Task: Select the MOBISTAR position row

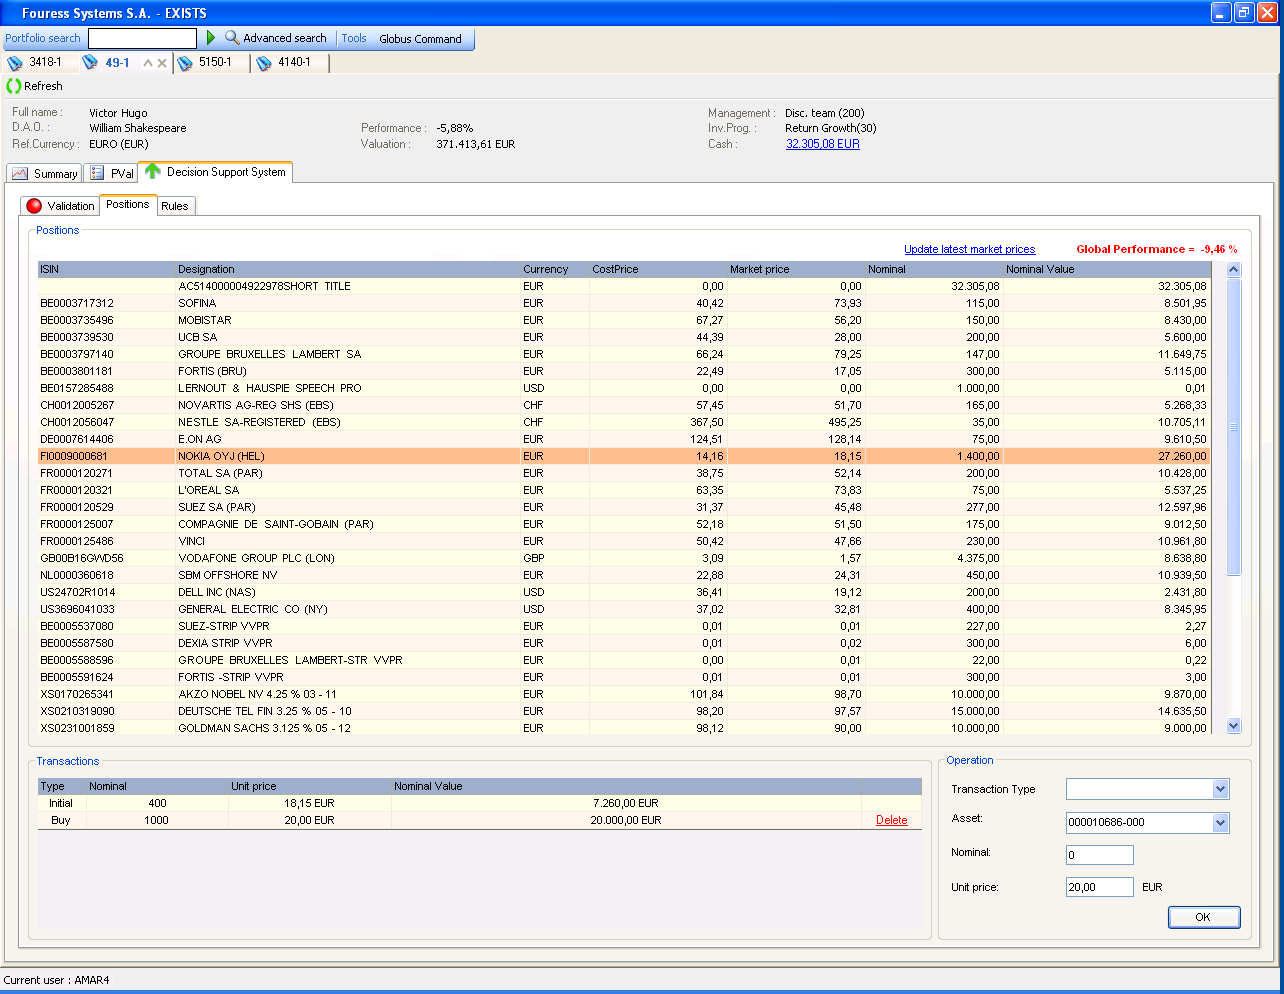Action: 624,320
